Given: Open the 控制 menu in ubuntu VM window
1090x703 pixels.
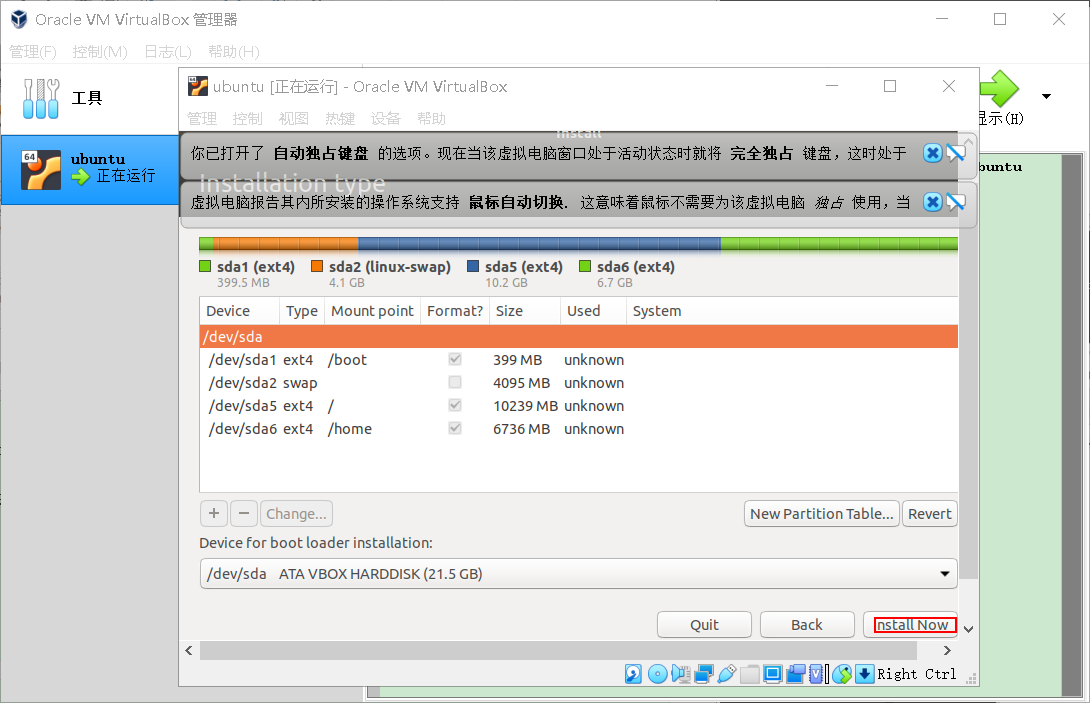Looking at the screenshot, I should pyautogui.click(x=247, y=119).
